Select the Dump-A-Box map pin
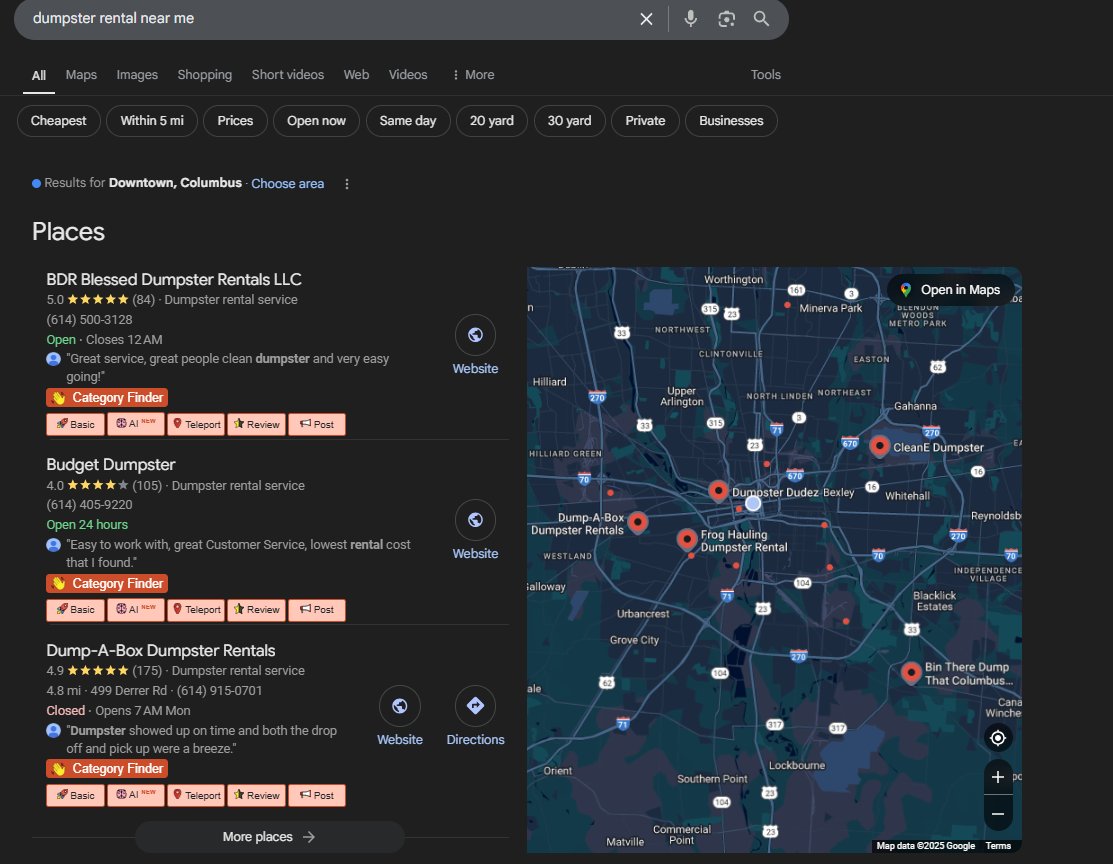The height and width of the screenshot is (864, 1113). coord(637,522)
